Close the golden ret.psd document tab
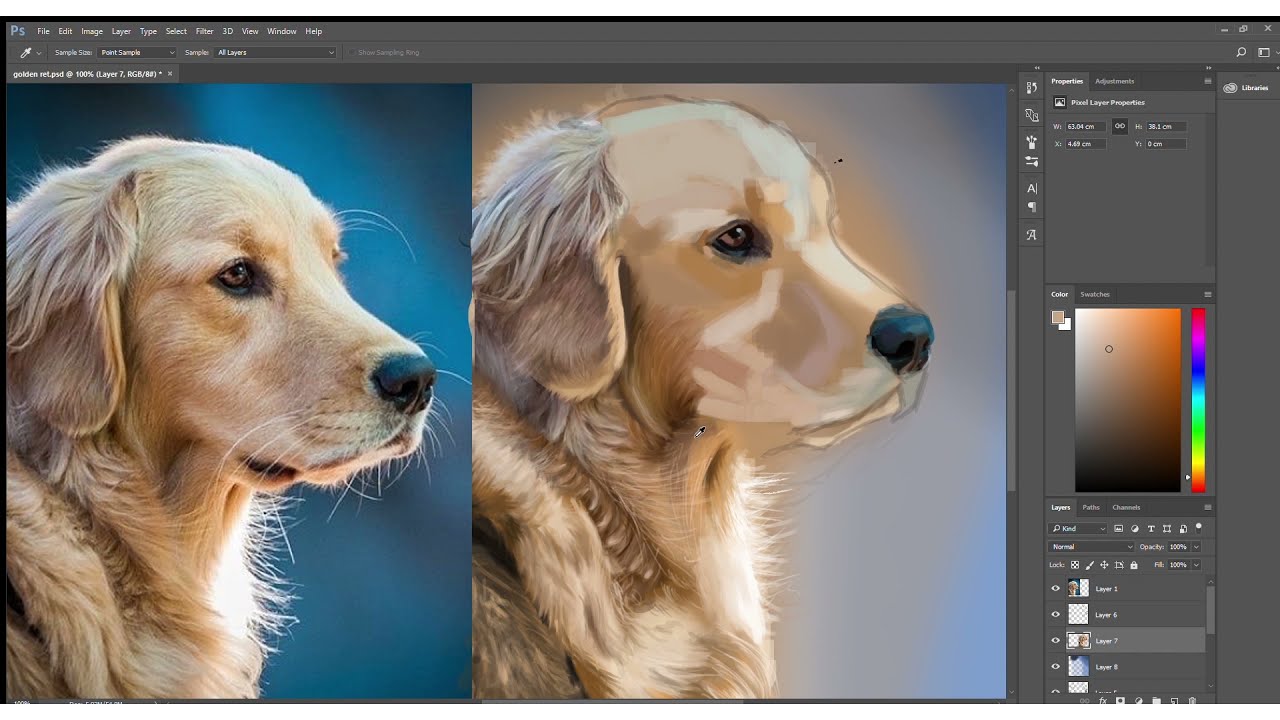 tap(170, 74)
